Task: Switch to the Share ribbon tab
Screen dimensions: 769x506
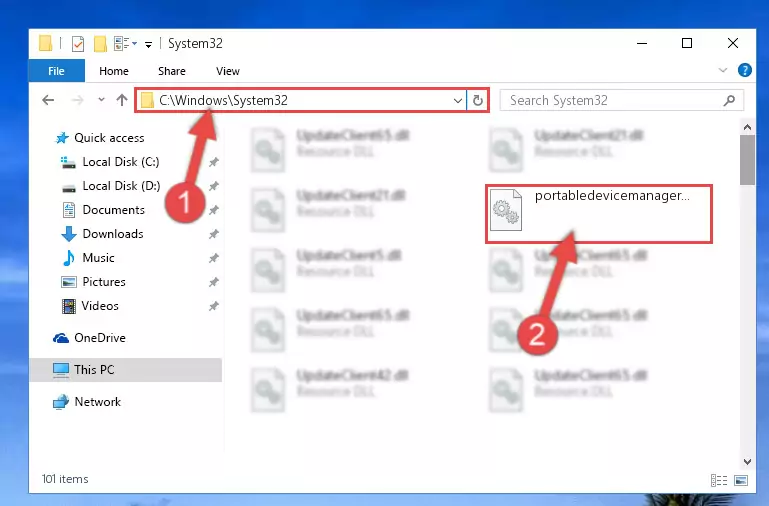Action: 172,71
